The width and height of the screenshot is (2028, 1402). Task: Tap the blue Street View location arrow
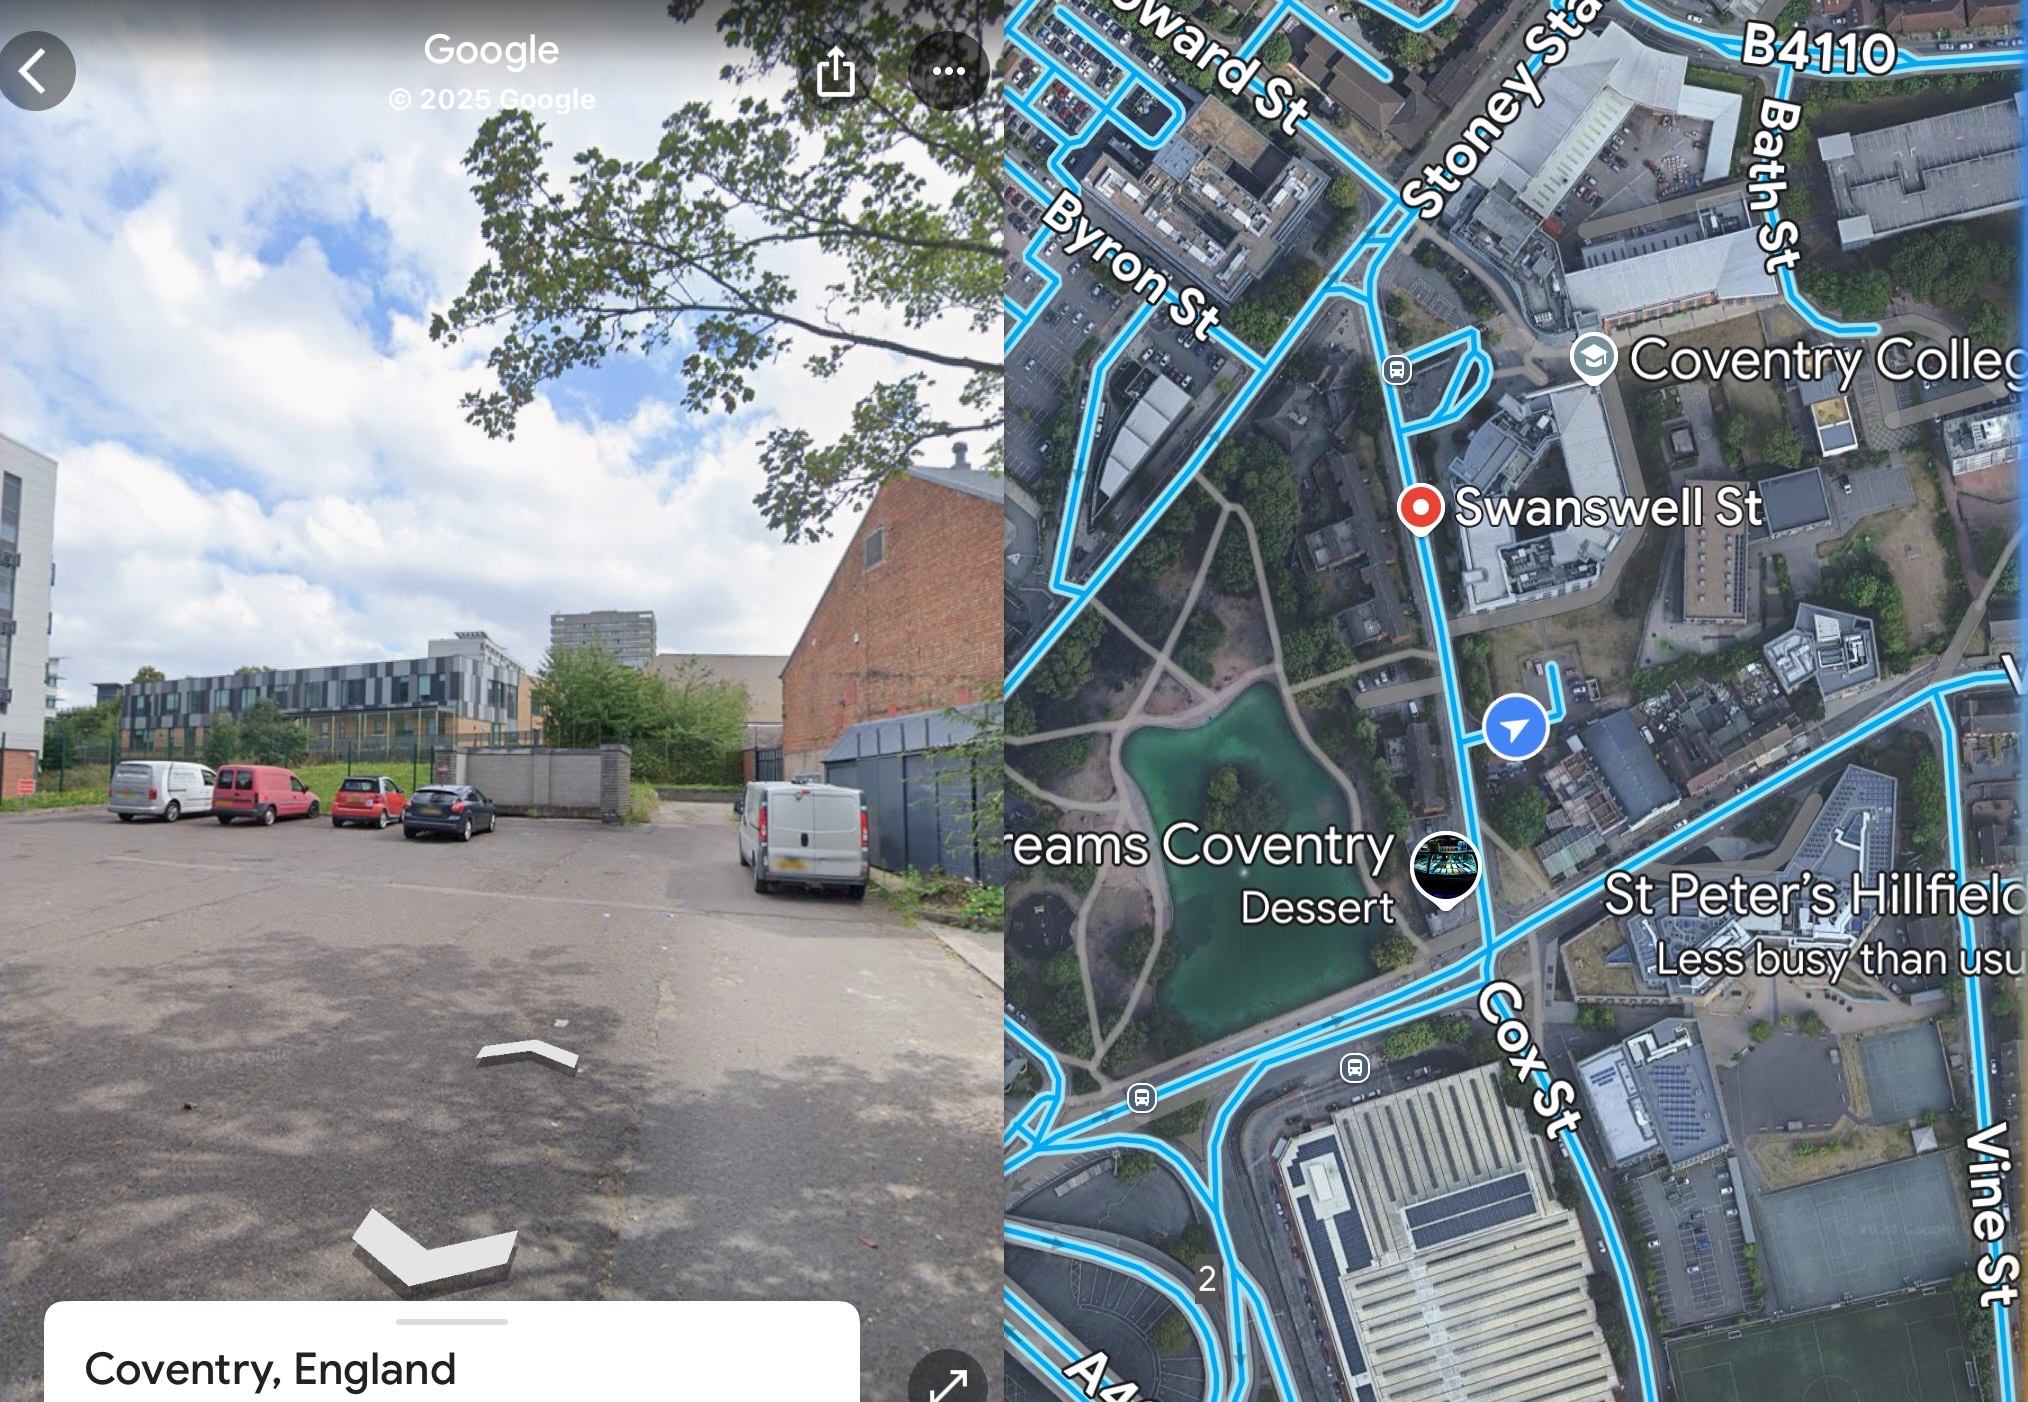coord(1516,727)
